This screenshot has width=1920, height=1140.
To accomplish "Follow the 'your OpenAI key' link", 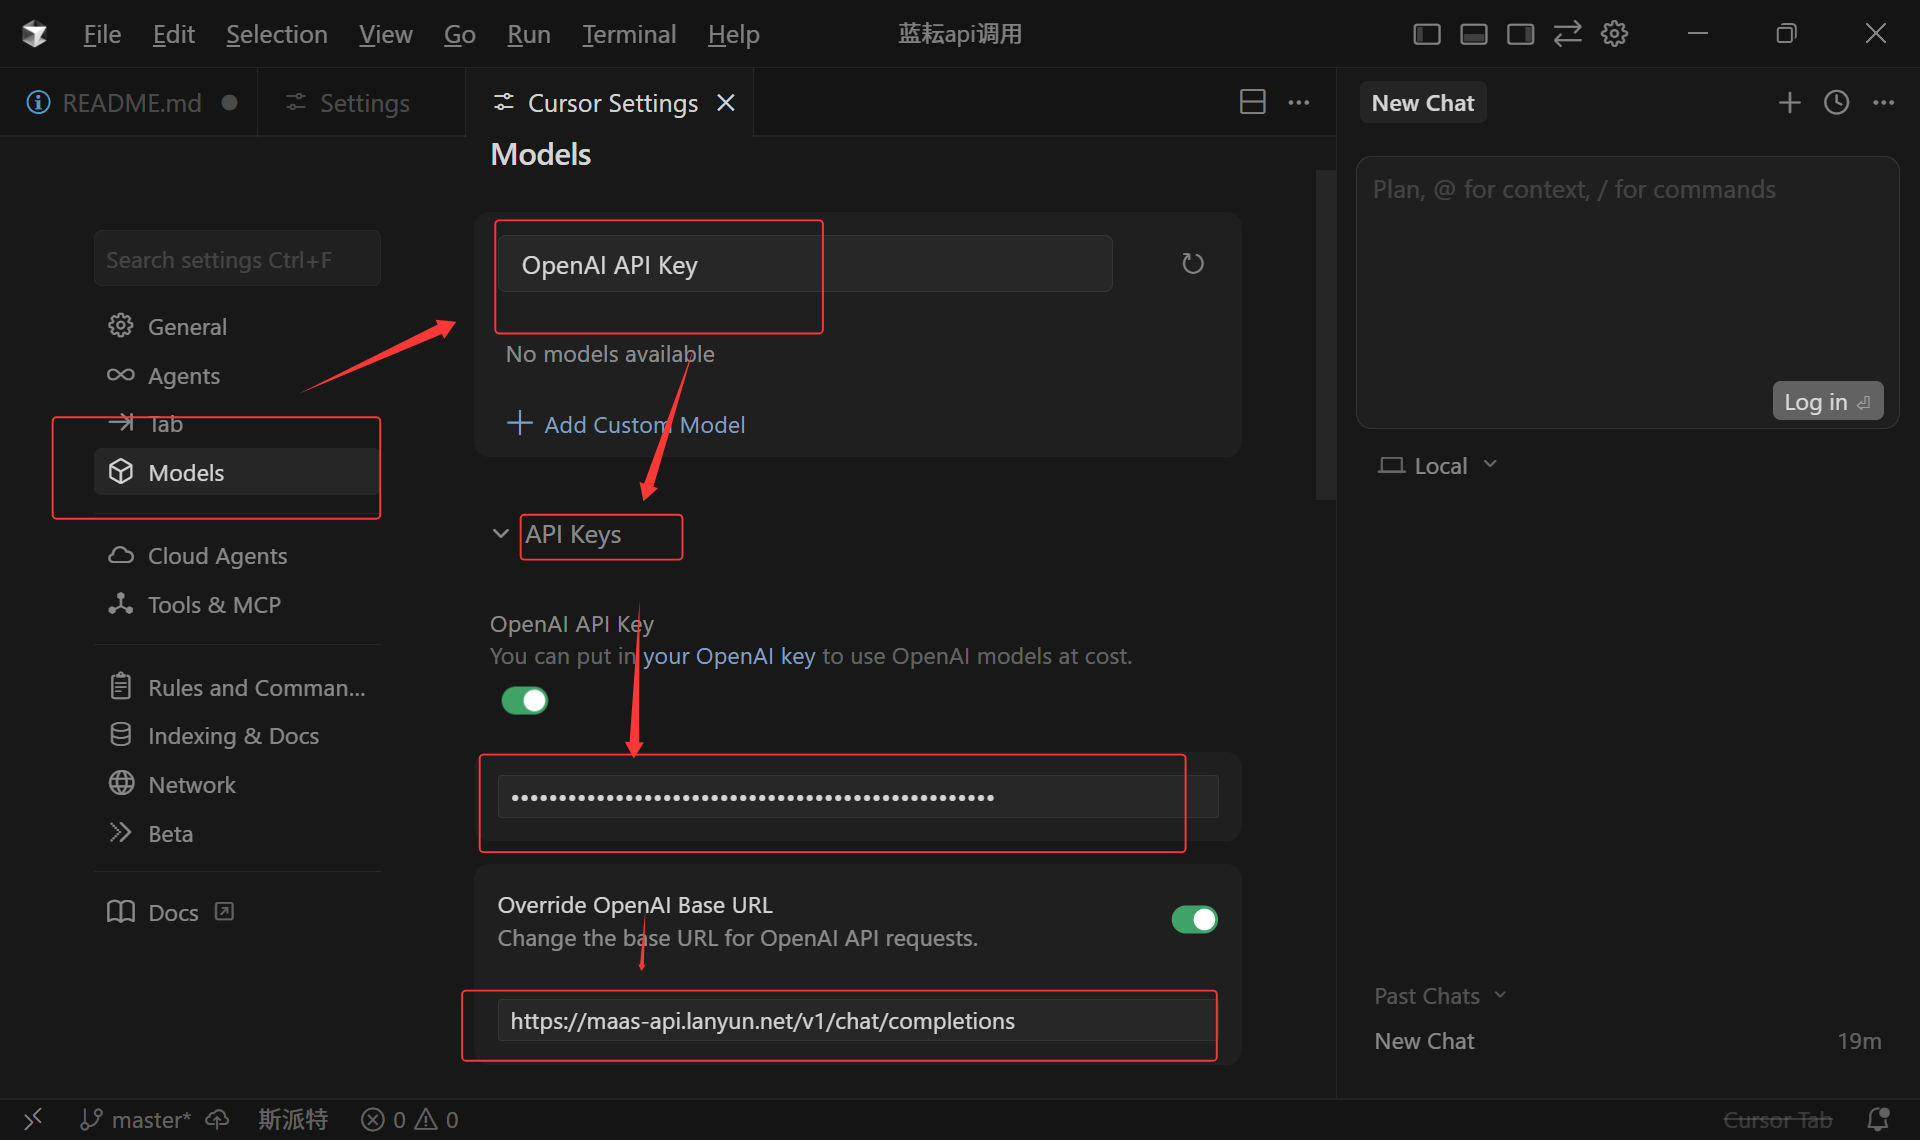I will pyautogui.click(x=728, y=656).
